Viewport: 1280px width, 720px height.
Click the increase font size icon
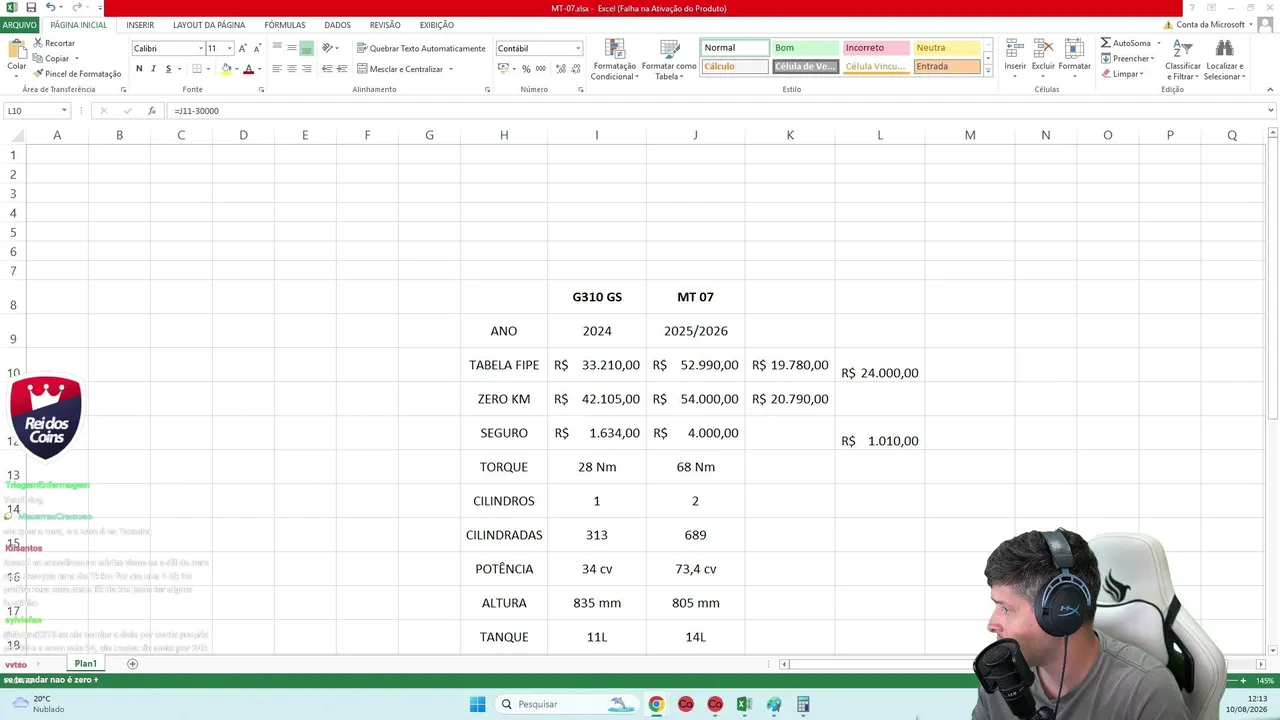[x=242, y=48]
